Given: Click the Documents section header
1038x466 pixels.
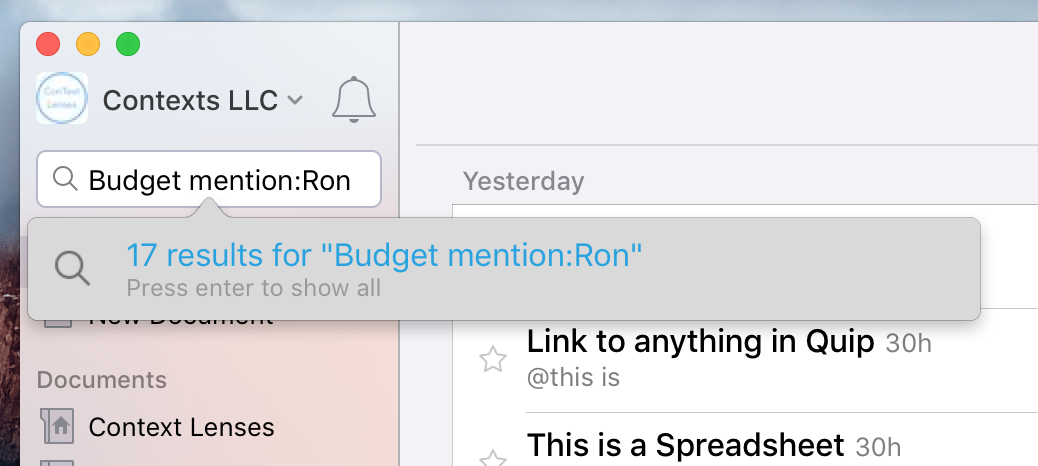Looking at the screenshot, I should point(101,380).
